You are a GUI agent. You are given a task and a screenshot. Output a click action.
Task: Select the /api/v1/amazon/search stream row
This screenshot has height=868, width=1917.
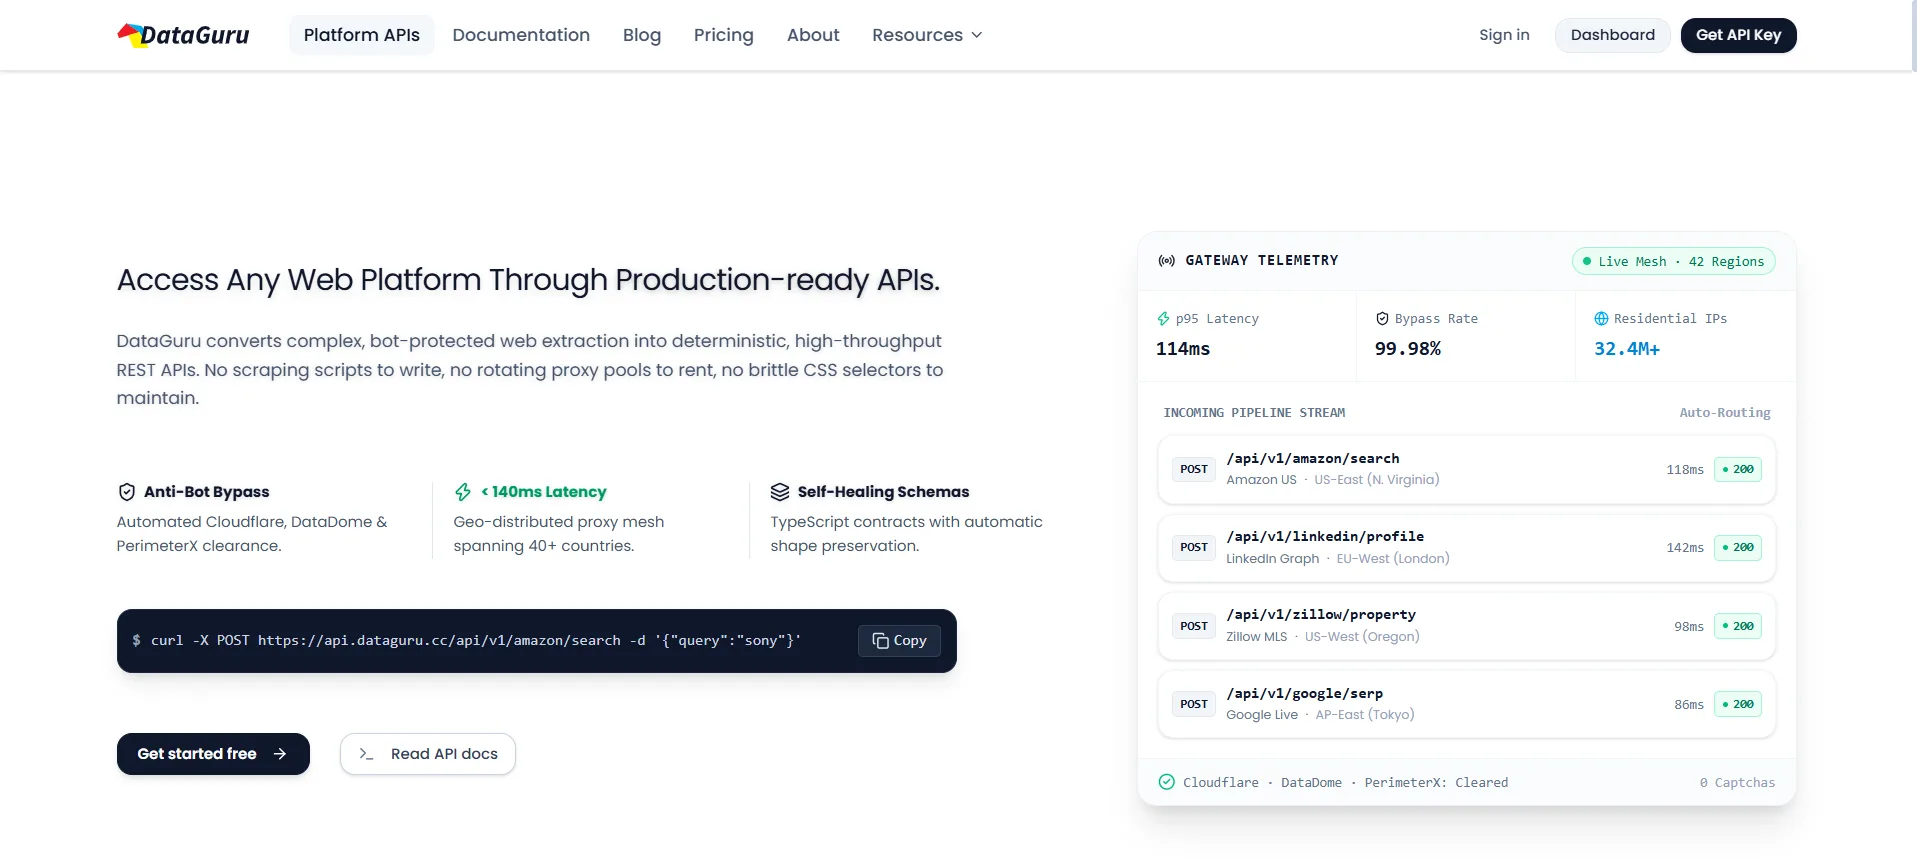tap(1466, 469)
